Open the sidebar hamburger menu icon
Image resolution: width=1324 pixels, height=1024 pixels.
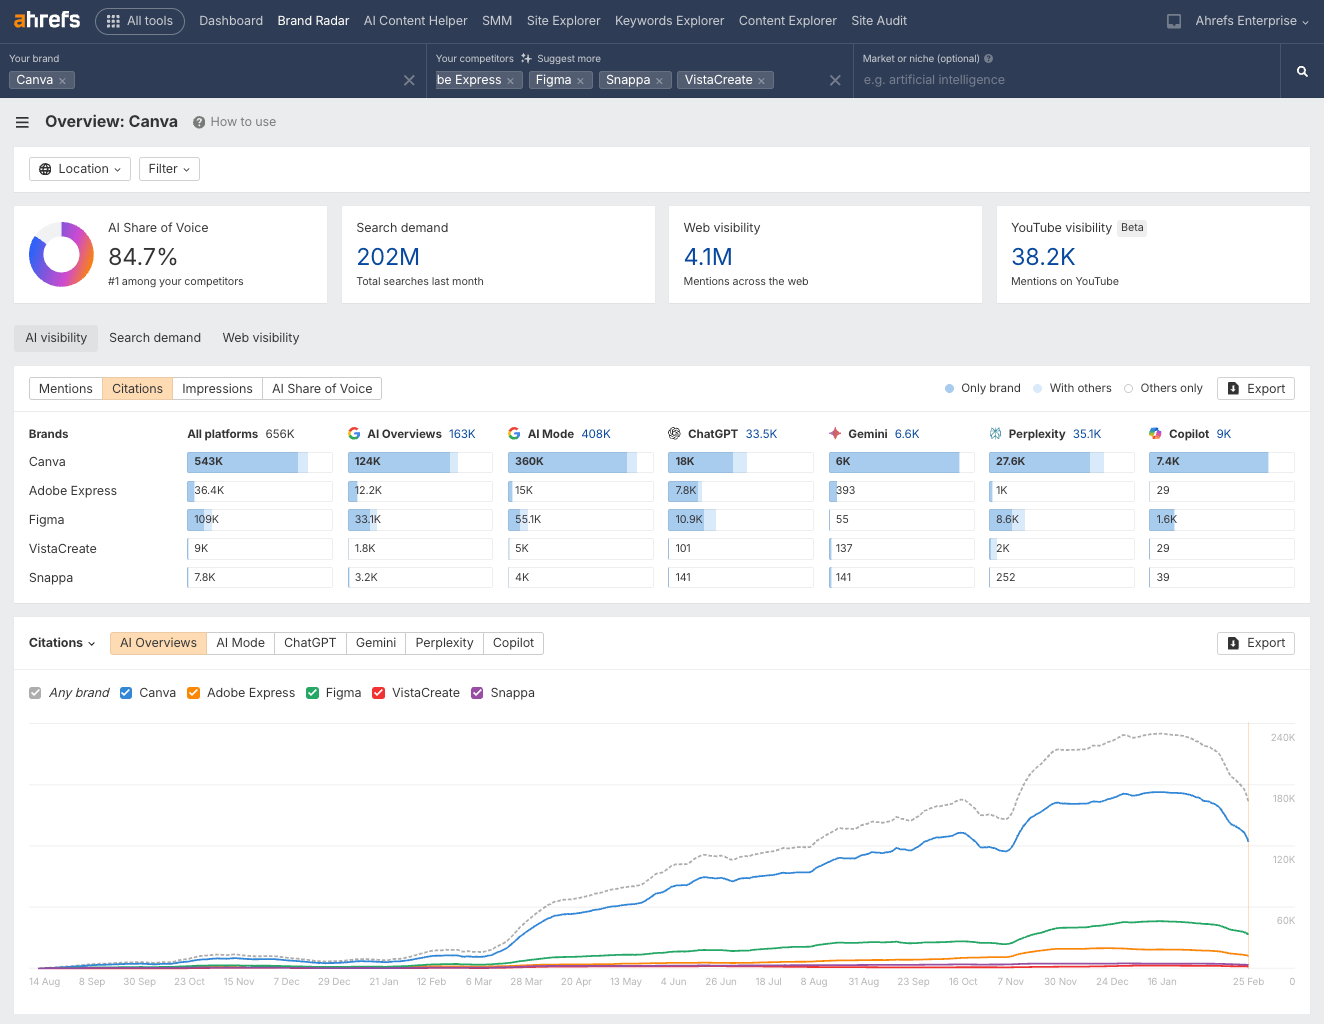pos(21,122)
